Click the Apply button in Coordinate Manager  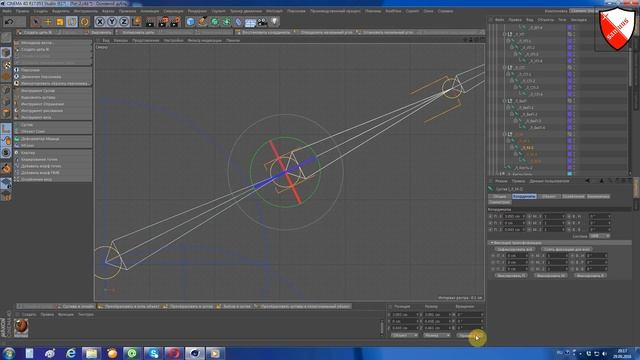469,335
